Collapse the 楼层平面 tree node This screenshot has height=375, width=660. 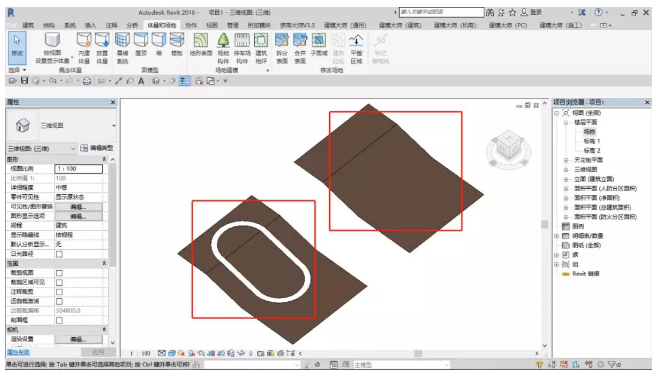click(566, 122)
